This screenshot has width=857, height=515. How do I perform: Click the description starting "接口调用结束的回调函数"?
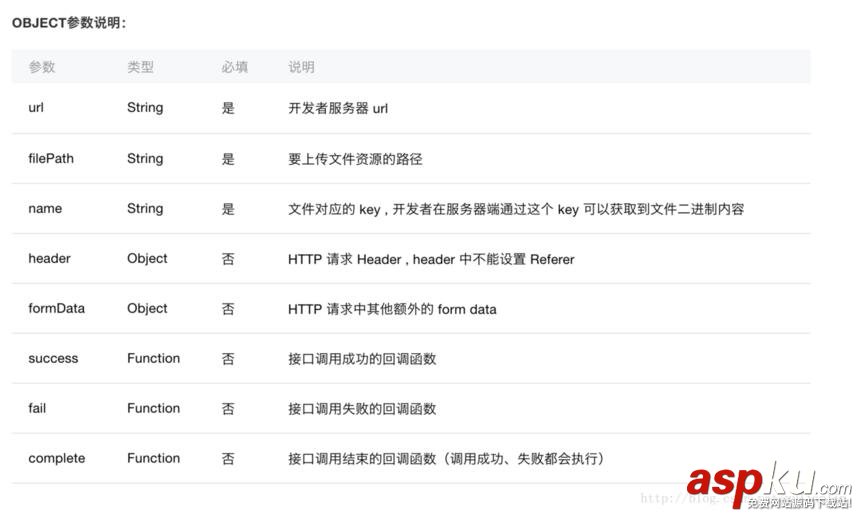446,459
